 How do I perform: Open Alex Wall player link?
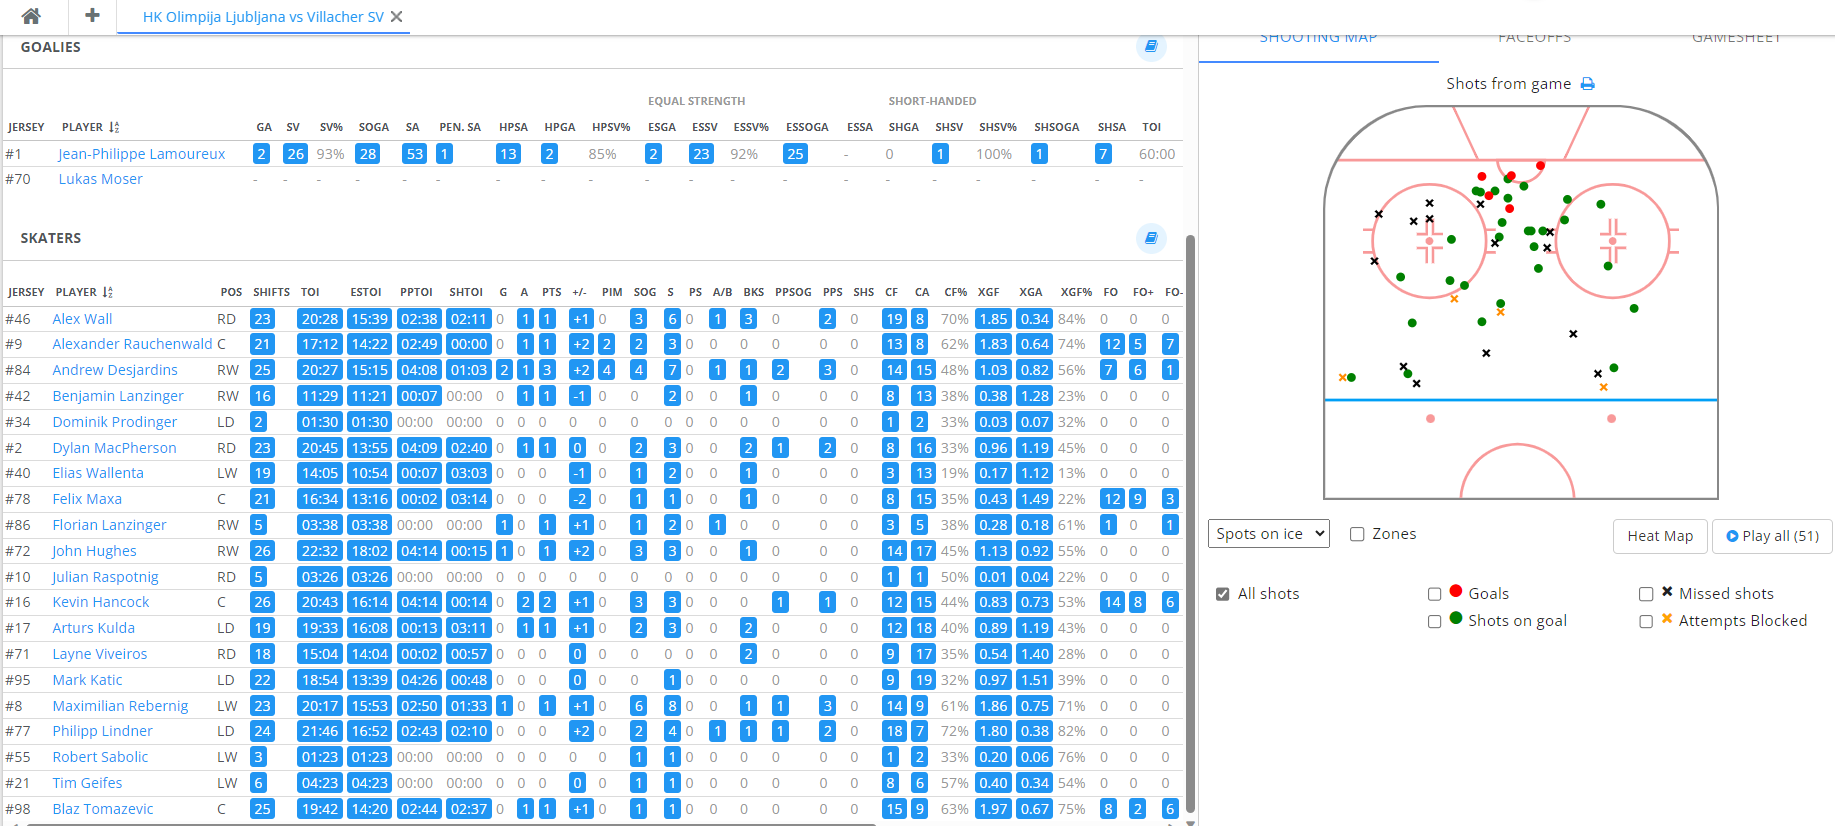pyautogui.click(x=82, y=319)
